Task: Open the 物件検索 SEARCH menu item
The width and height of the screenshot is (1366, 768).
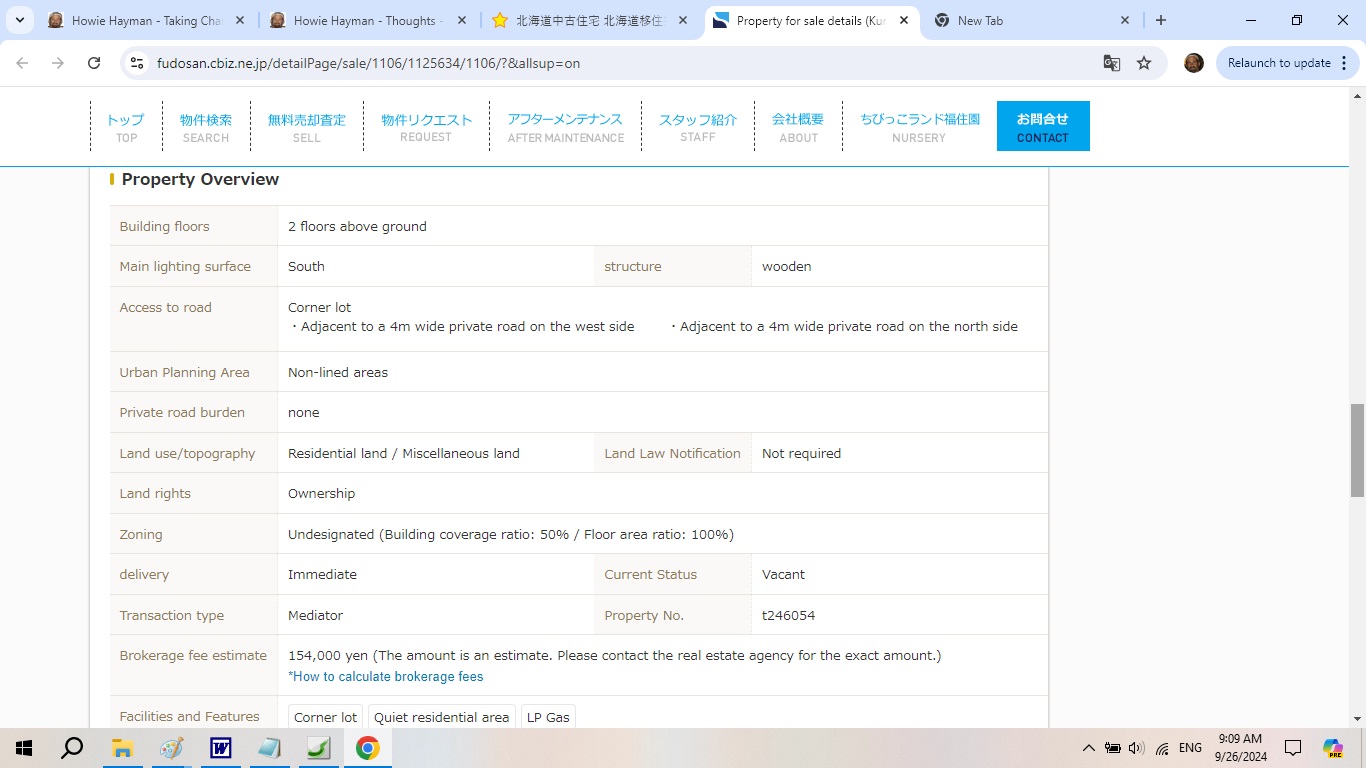Action: (206, 127)
